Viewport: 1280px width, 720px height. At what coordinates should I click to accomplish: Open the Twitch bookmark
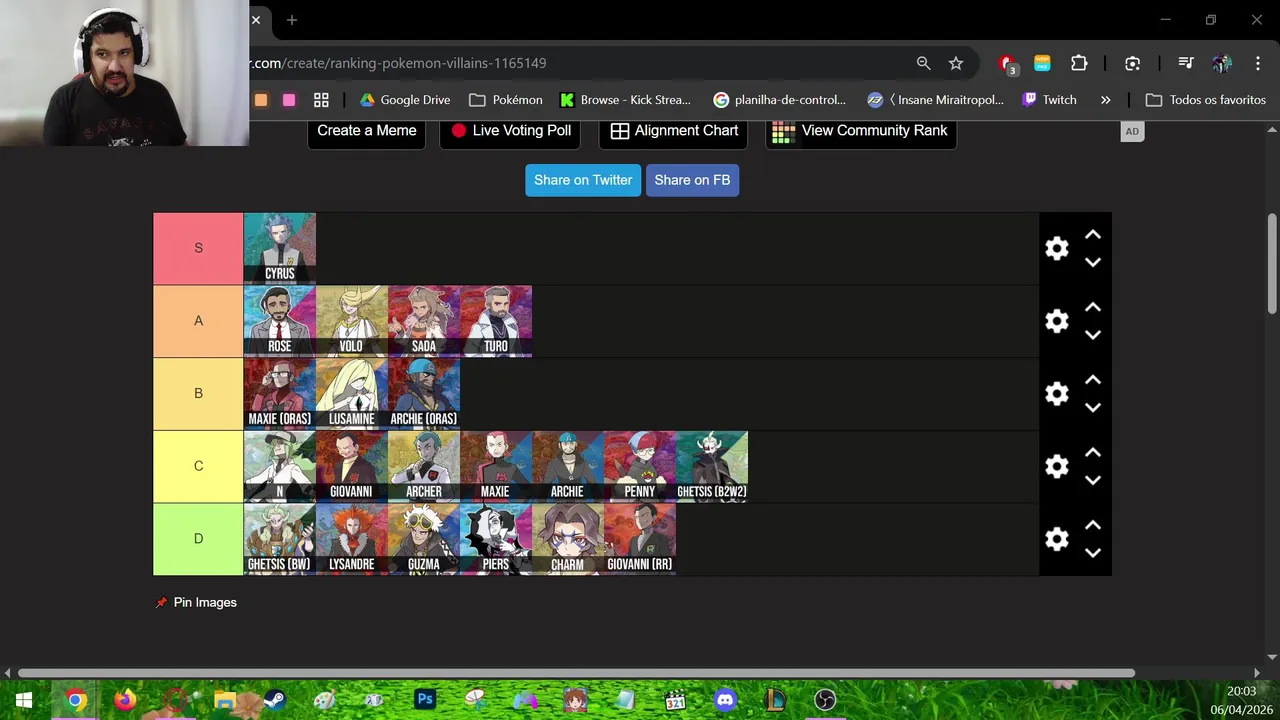[1049, 100]
